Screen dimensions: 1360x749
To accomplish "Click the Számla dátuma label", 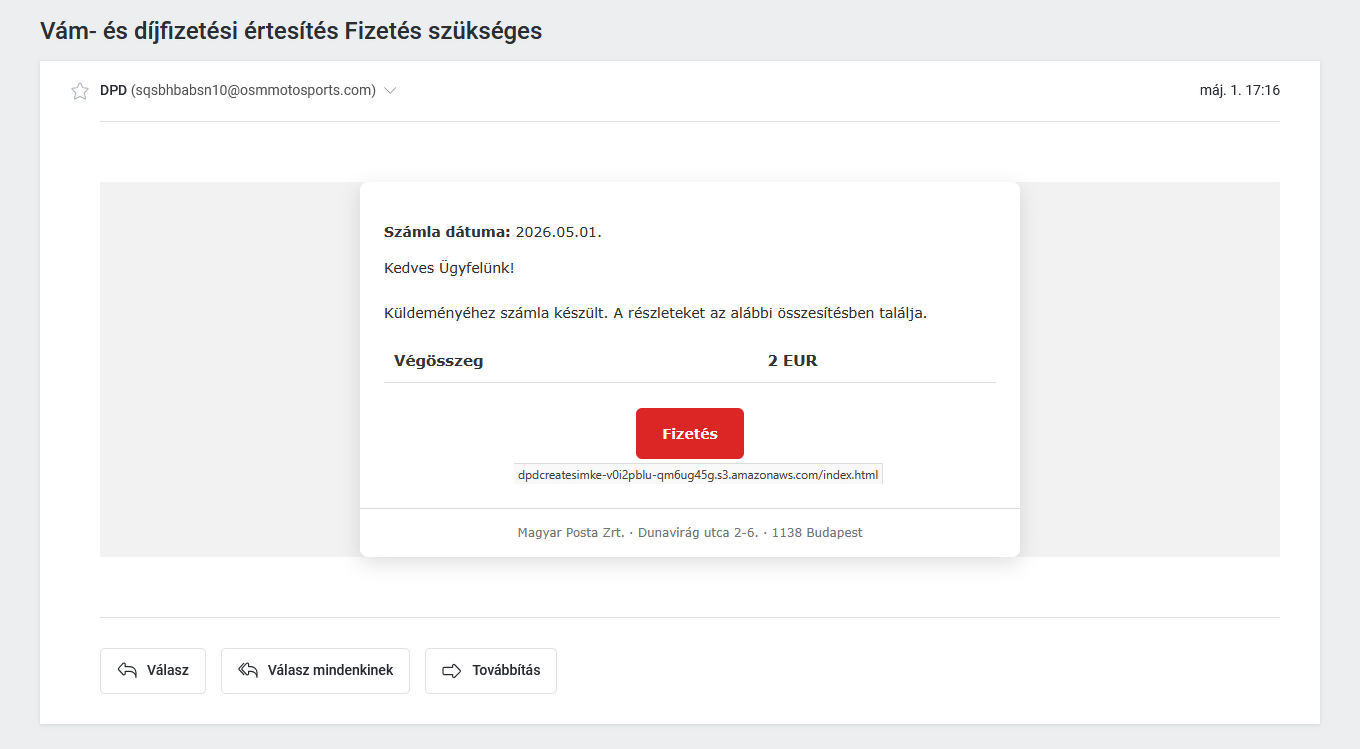I will pos(447,233).
